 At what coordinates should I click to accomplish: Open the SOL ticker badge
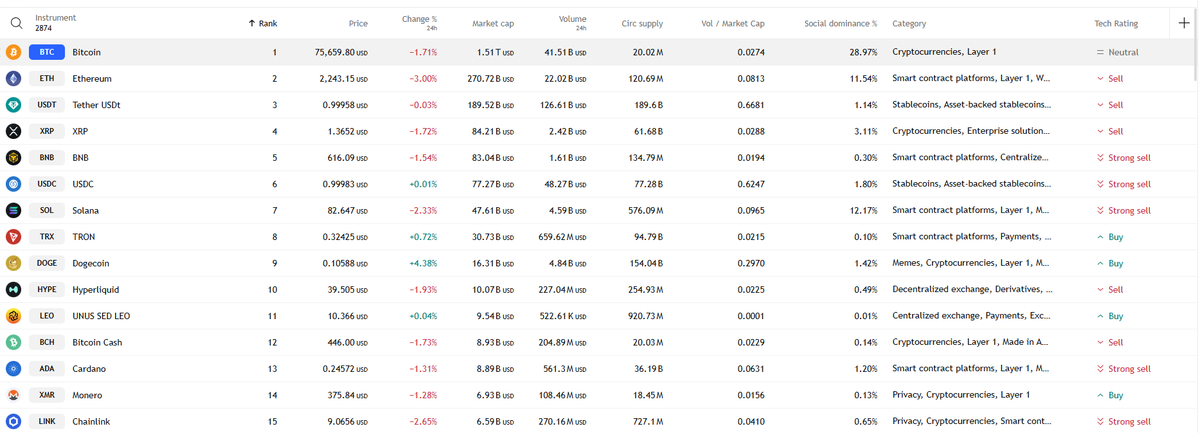[47, 210]
